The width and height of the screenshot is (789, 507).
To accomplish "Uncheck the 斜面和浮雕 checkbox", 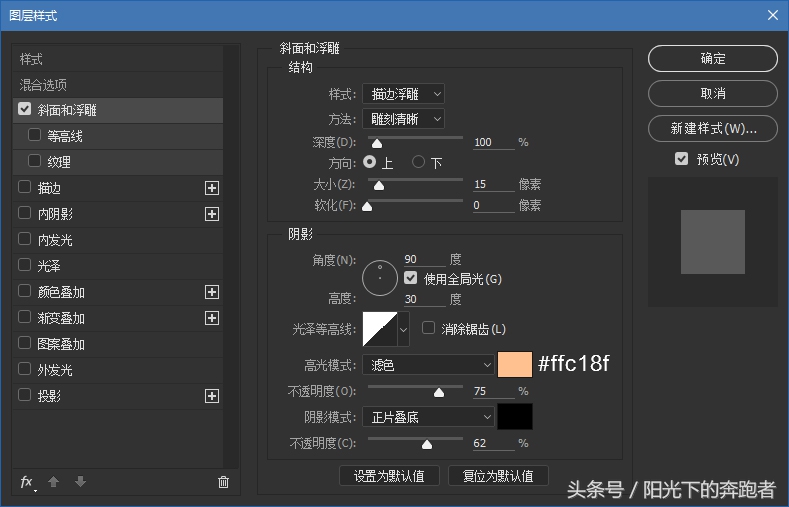I will point(24,109).
